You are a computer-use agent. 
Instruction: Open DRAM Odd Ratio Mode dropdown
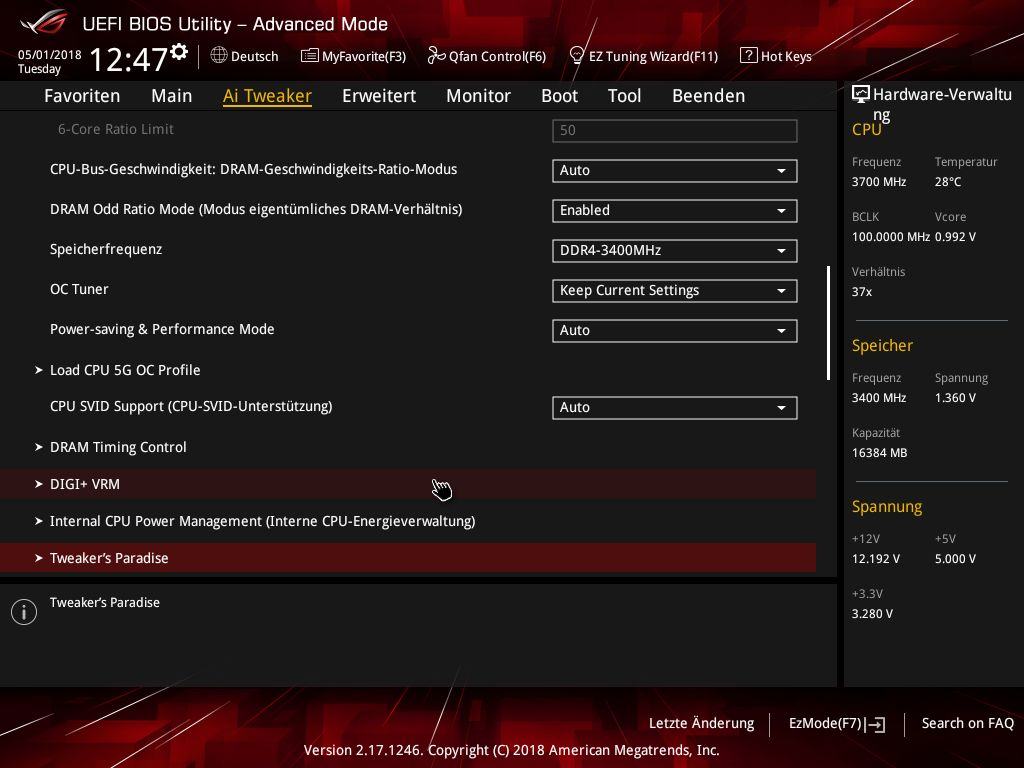tap(675, 210)
